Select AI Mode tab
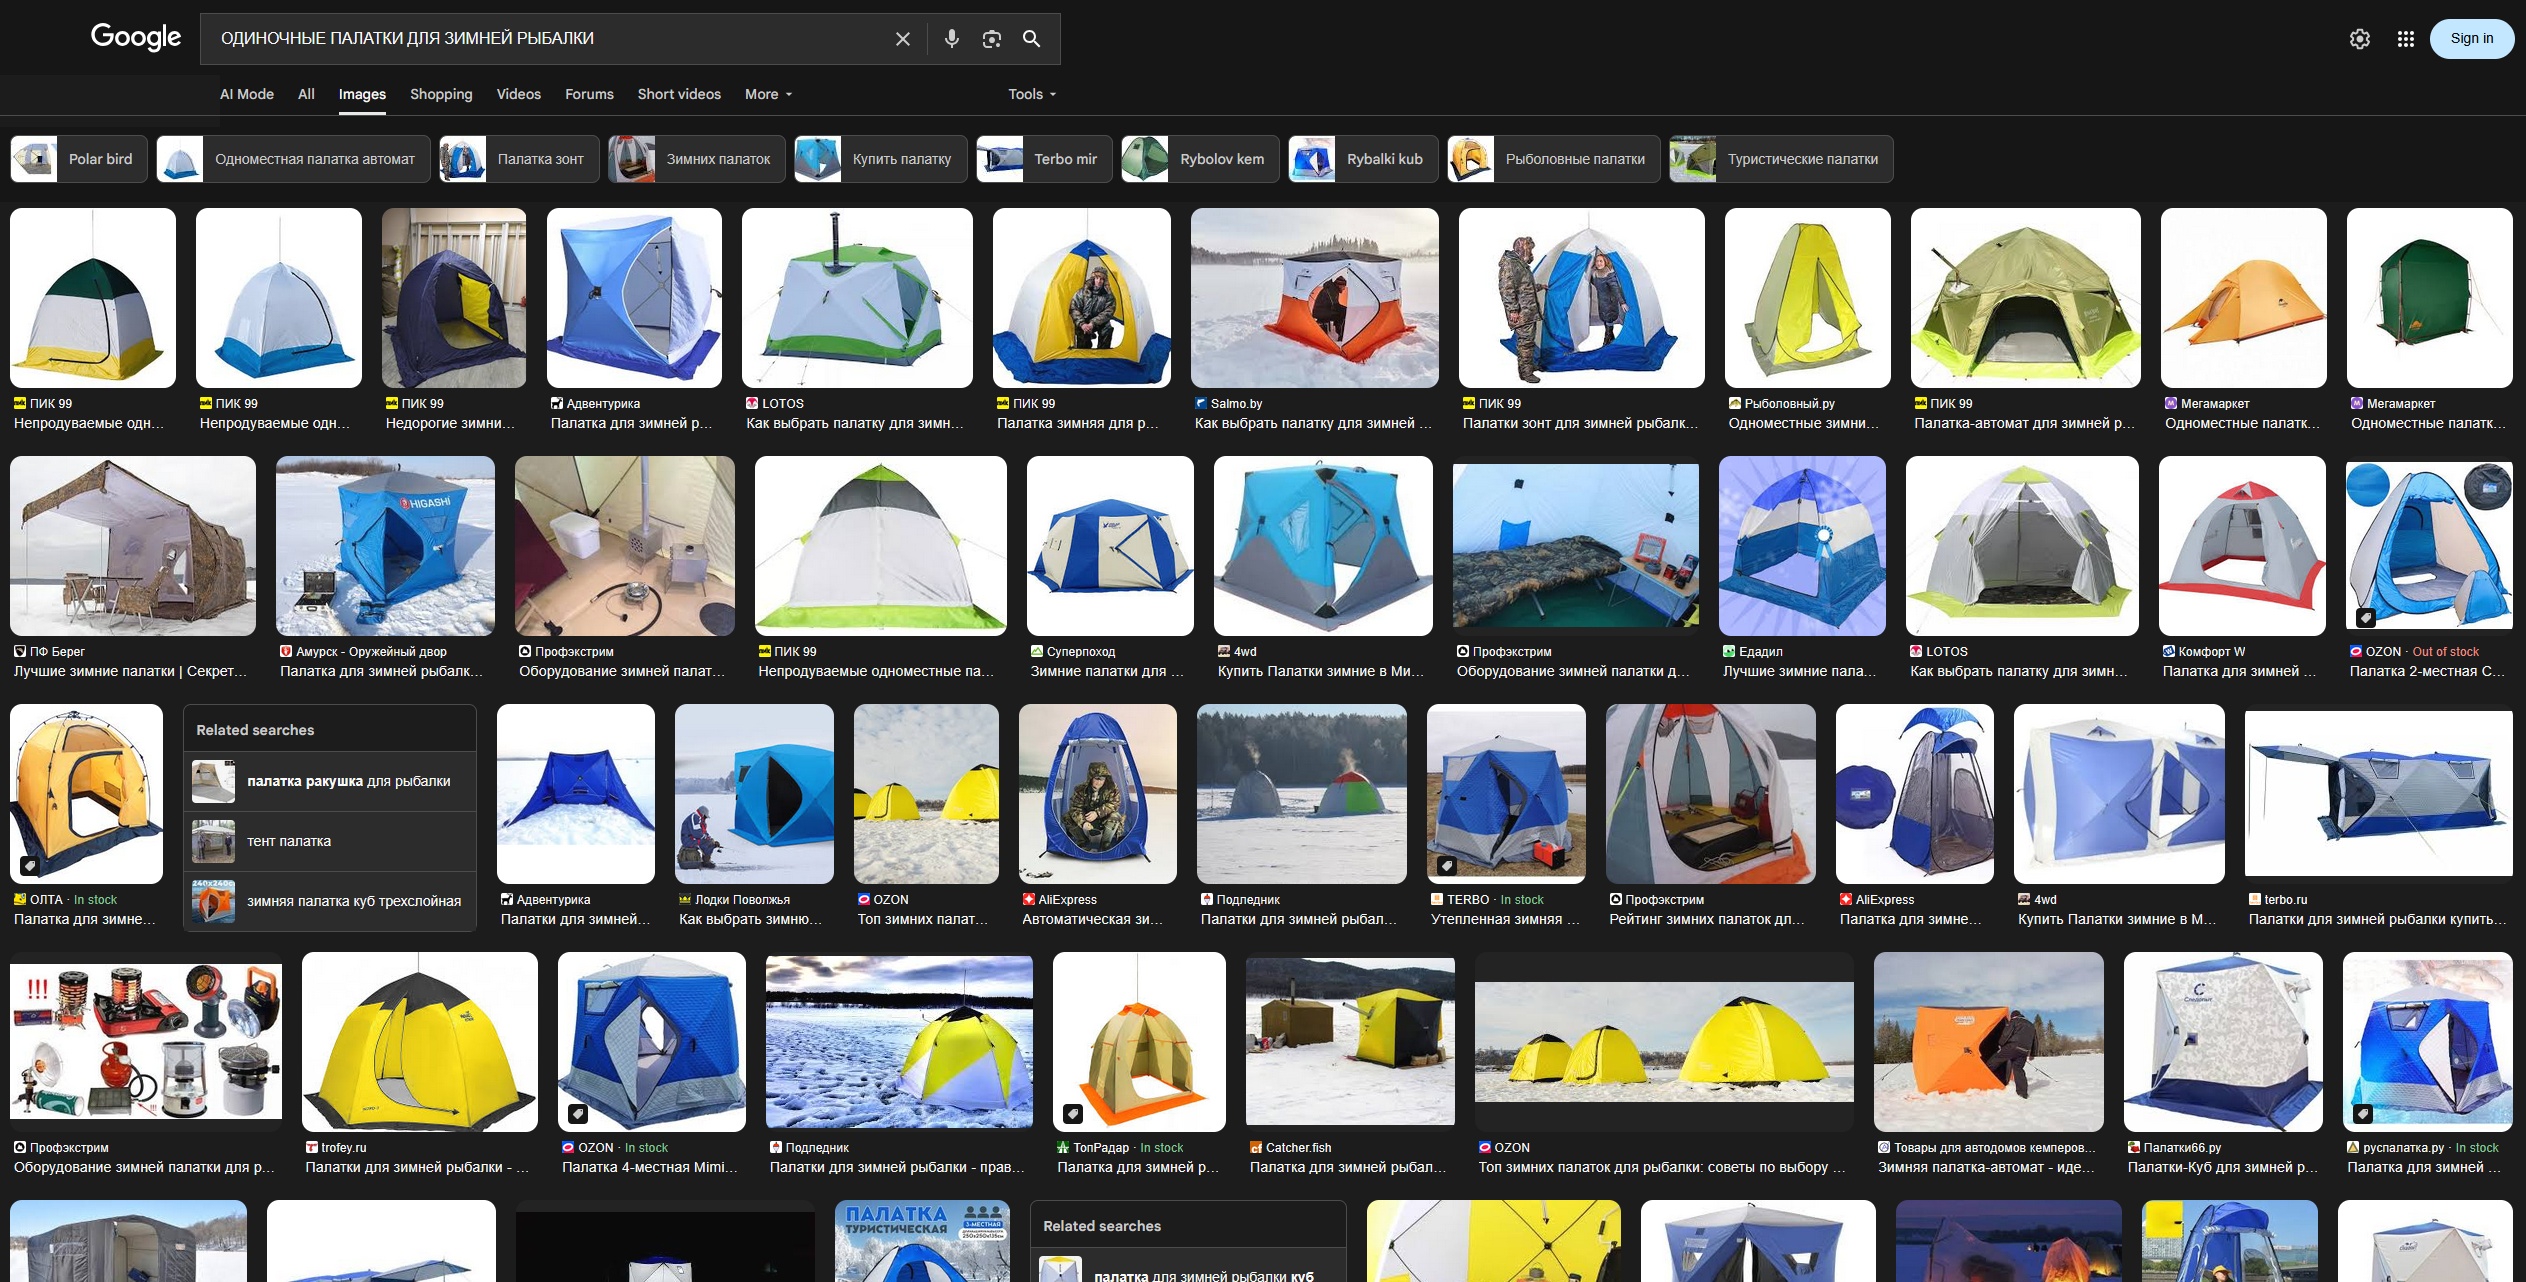 click(x=247, y=94)
